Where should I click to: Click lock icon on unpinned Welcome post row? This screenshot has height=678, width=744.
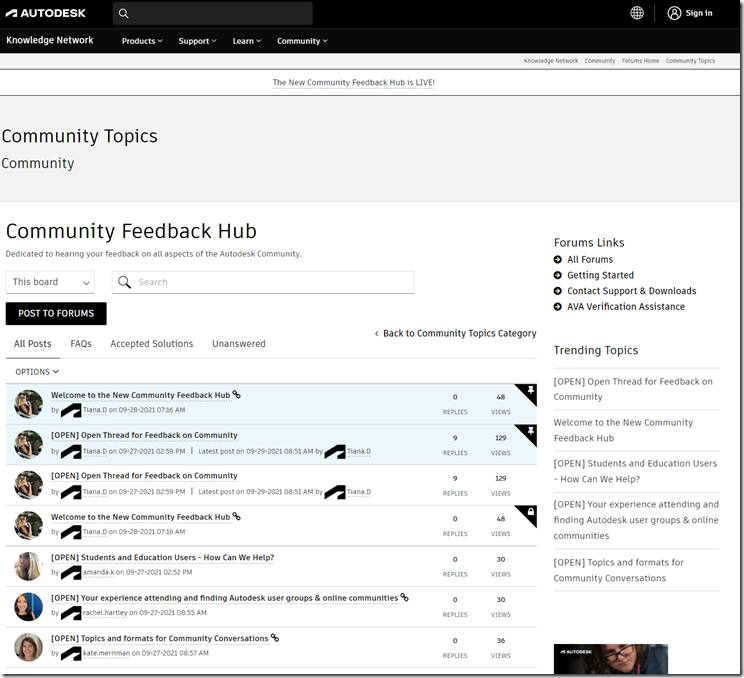(x=530, y=512)
